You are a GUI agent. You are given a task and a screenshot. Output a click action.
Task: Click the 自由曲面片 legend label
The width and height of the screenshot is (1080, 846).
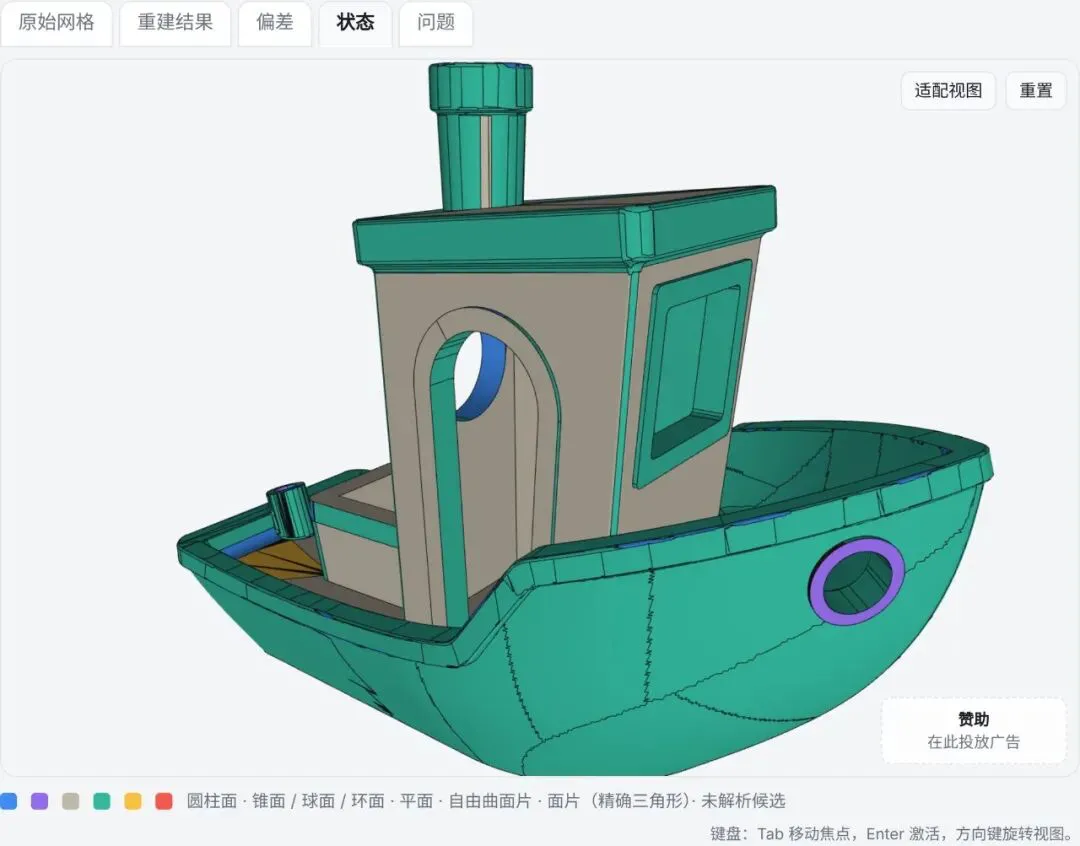(x=490, y=801)
